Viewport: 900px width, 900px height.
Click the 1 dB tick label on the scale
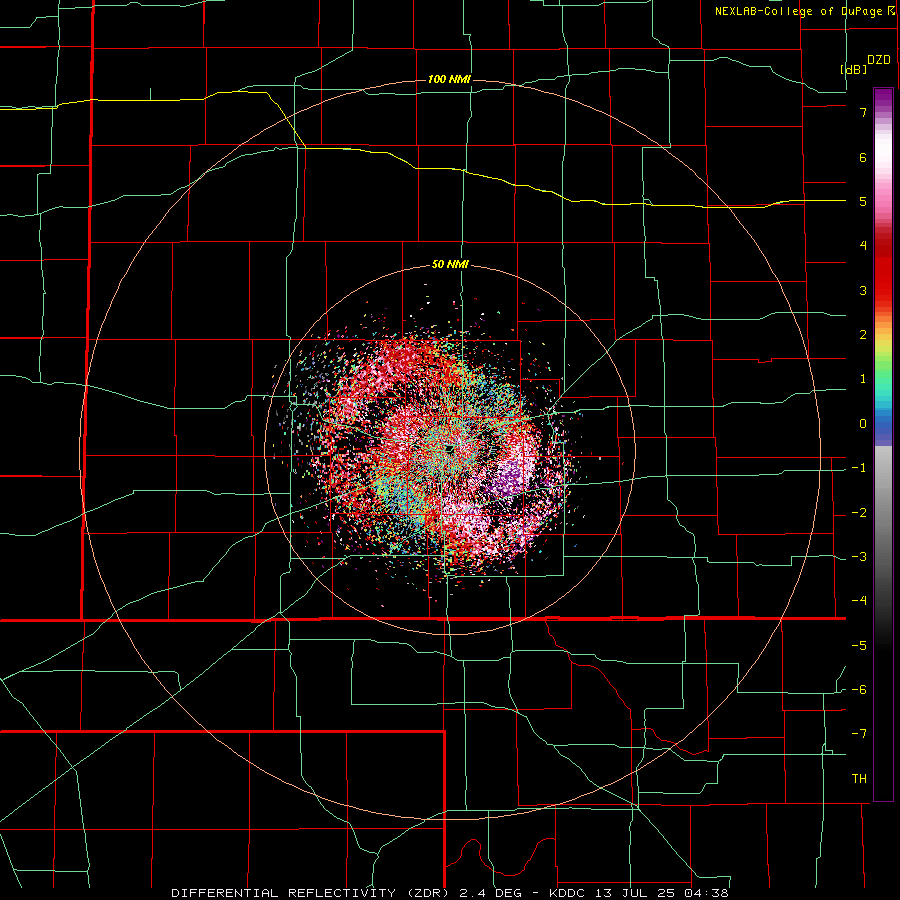point(863,379)
